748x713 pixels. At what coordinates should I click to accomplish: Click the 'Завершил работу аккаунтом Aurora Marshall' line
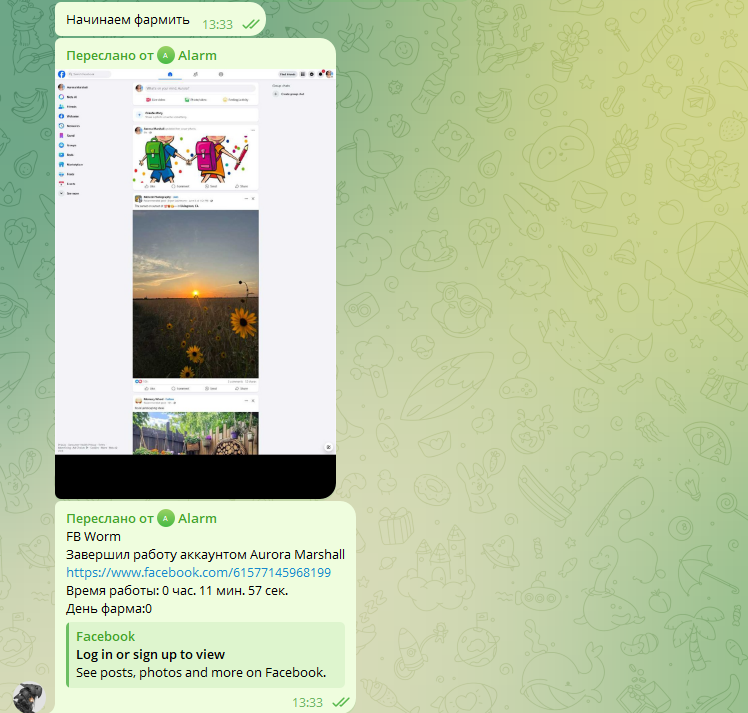[x=206, y=555]
